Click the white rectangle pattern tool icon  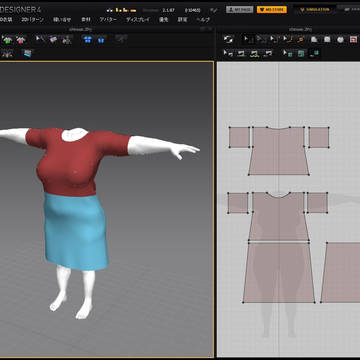point(327,39)
